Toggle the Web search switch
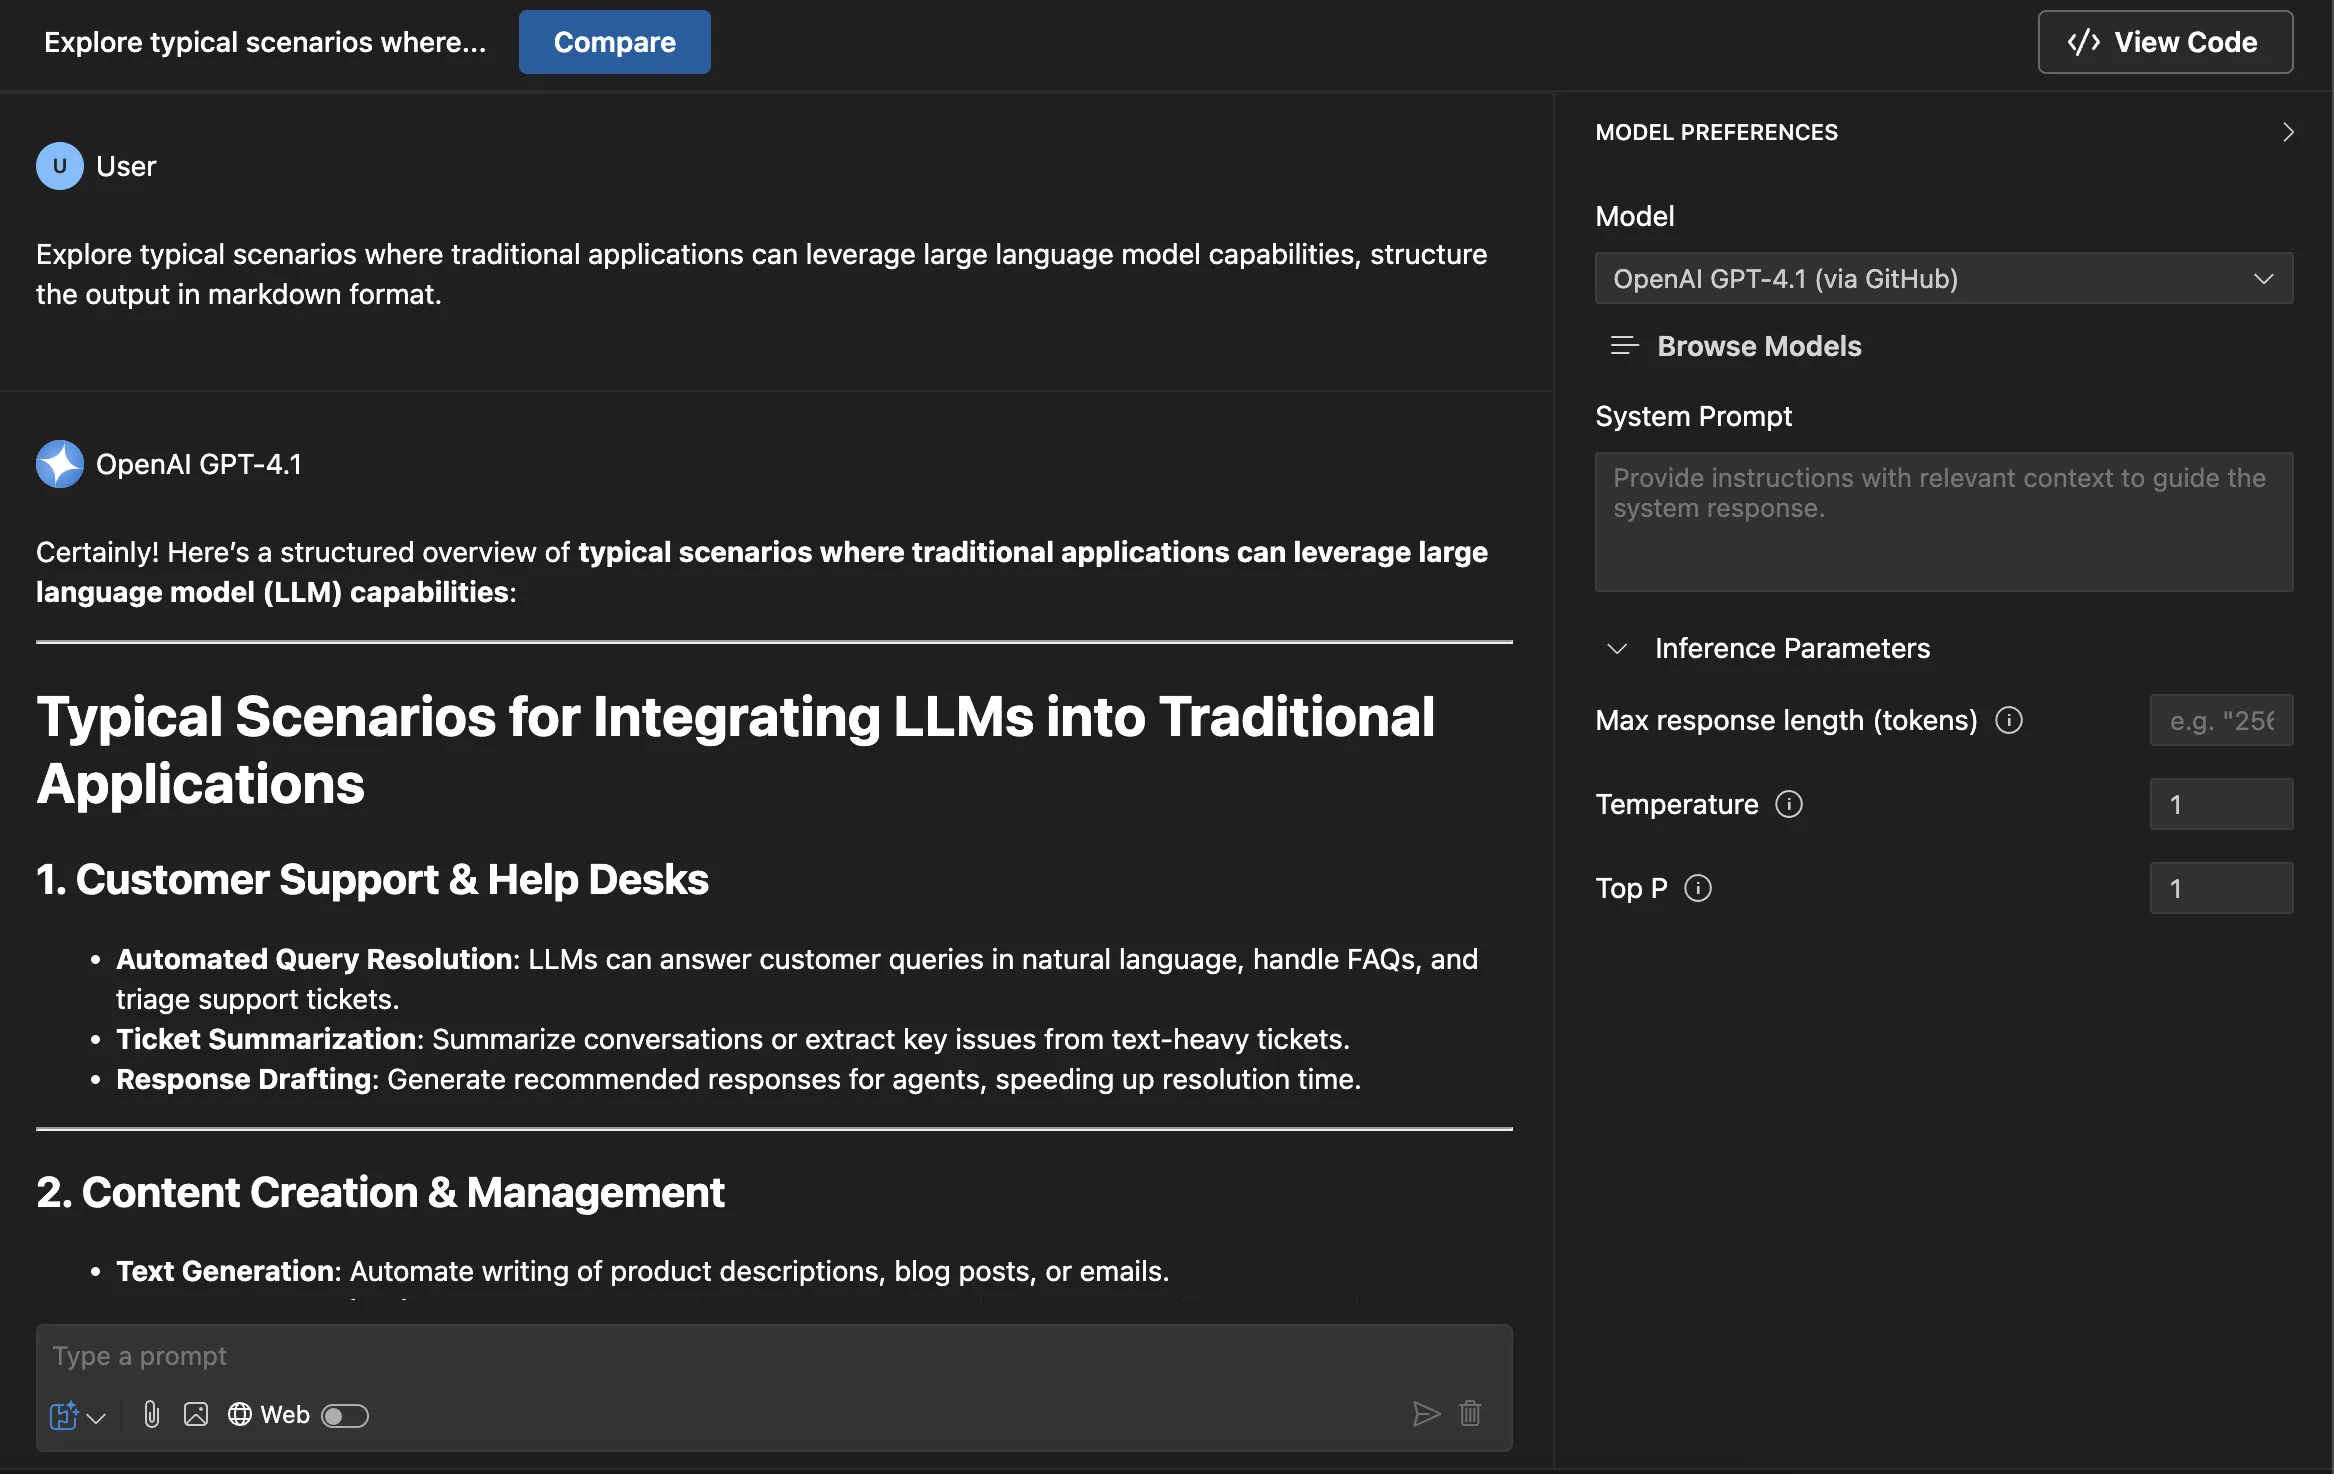2334x1474 pixels. click(345, 1416)
